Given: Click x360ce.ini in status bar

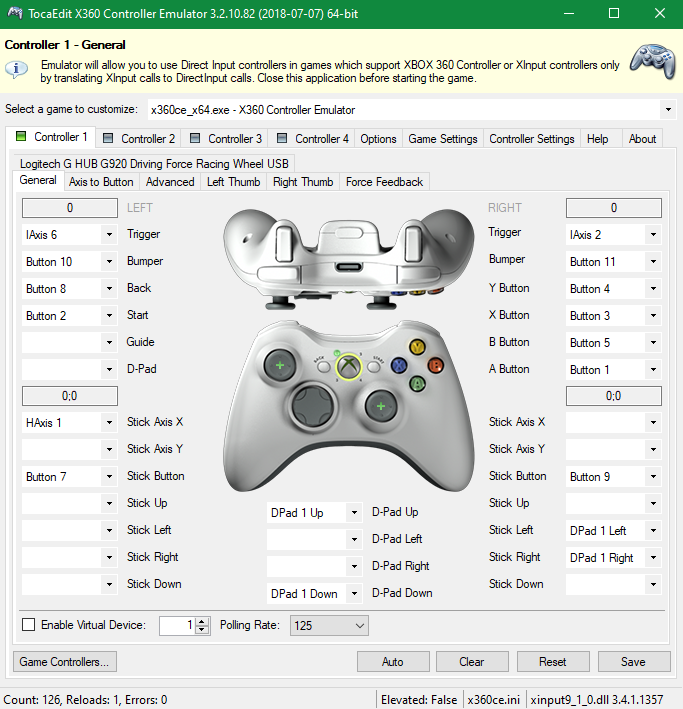Looking at the screenshot, I should [x=493, y=700].
